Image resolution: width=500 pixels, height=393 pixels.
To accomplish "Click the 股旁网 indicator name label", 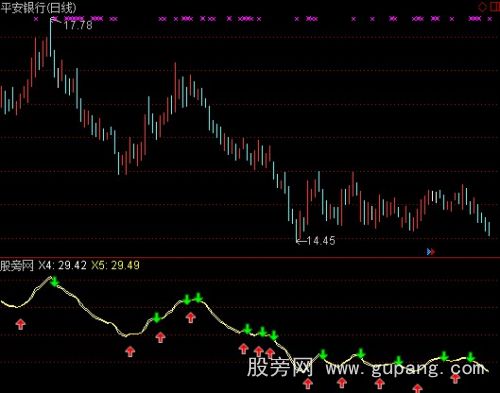I will coord(17,266).
